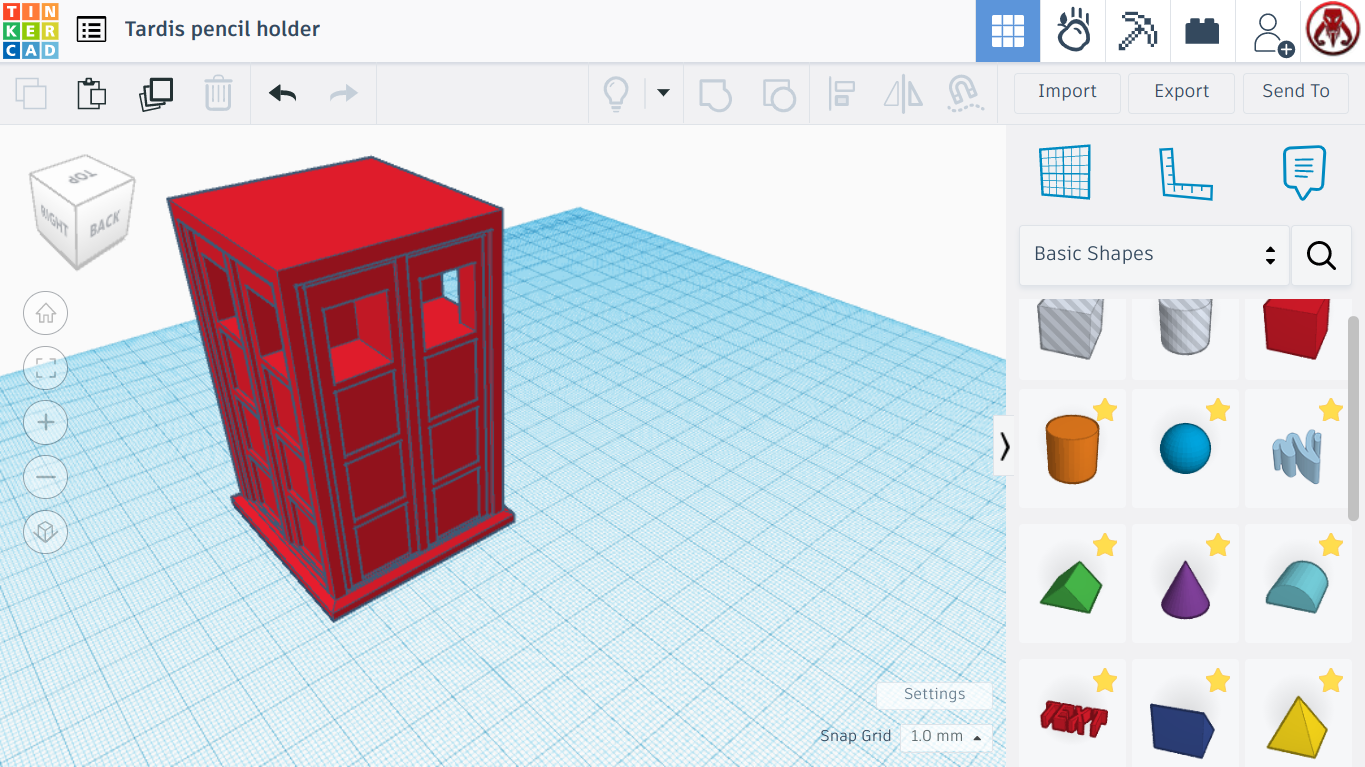Click the Send To button
1365x767 pixels.
pos(1295,92)
